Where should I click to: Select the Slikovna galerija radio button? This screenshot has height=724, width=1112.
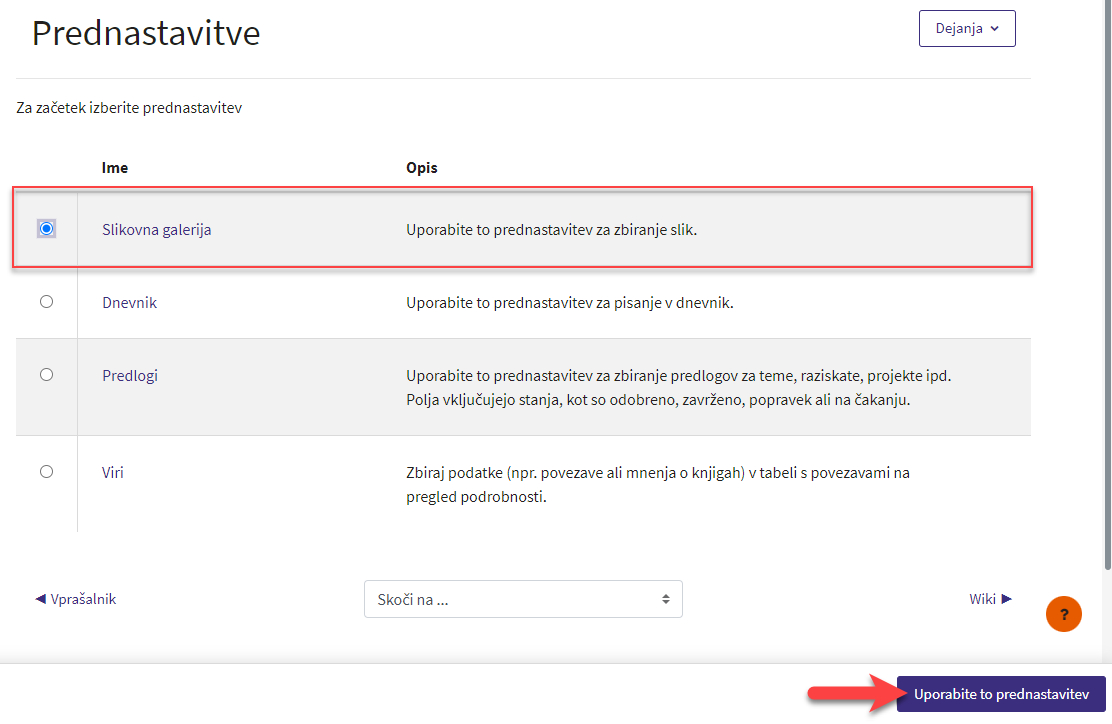[46, 229]
